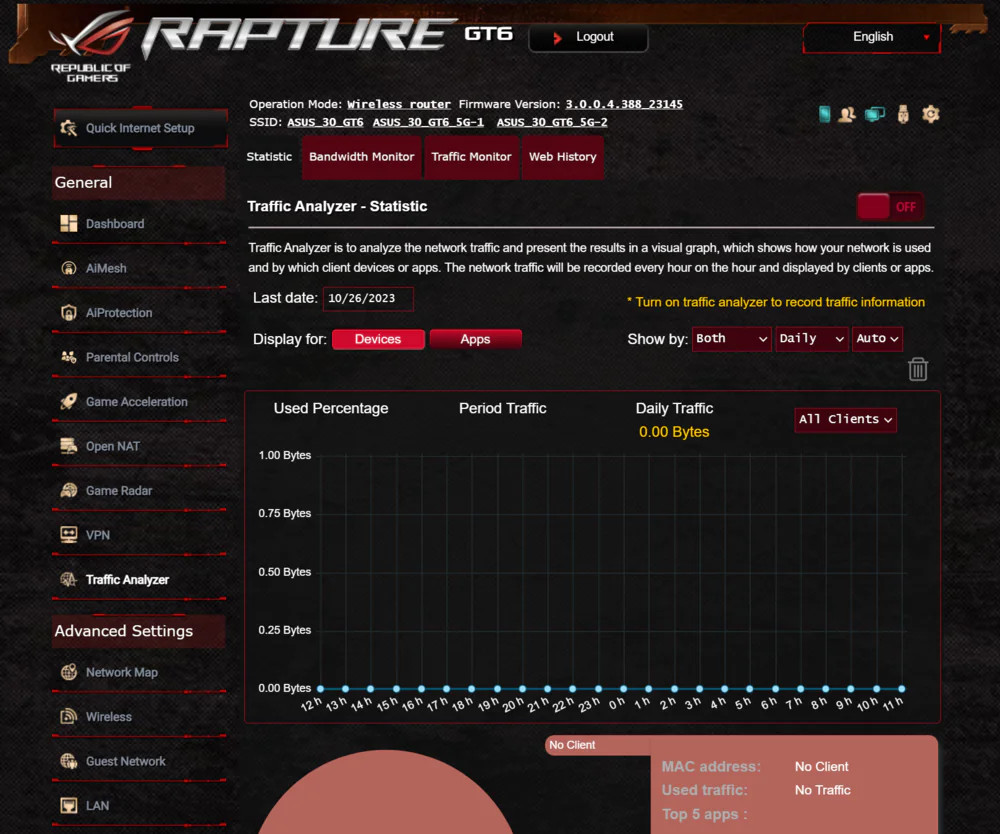Open the English language dropdown

[872, 37]
